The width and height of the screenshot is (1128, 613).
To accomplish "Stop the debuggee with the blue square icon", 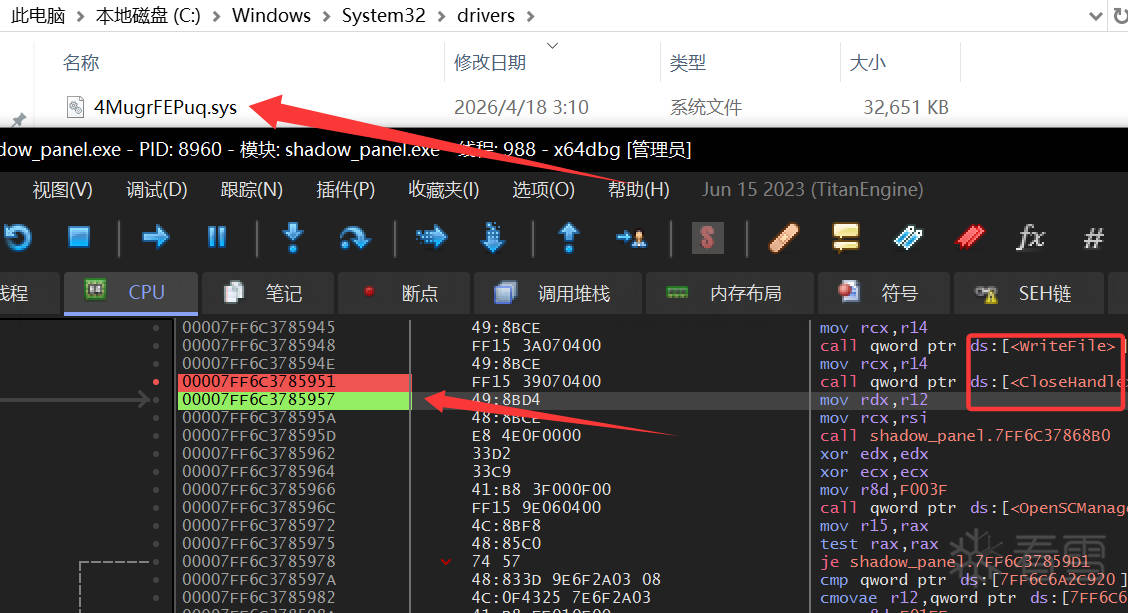I will coord(78,237).
